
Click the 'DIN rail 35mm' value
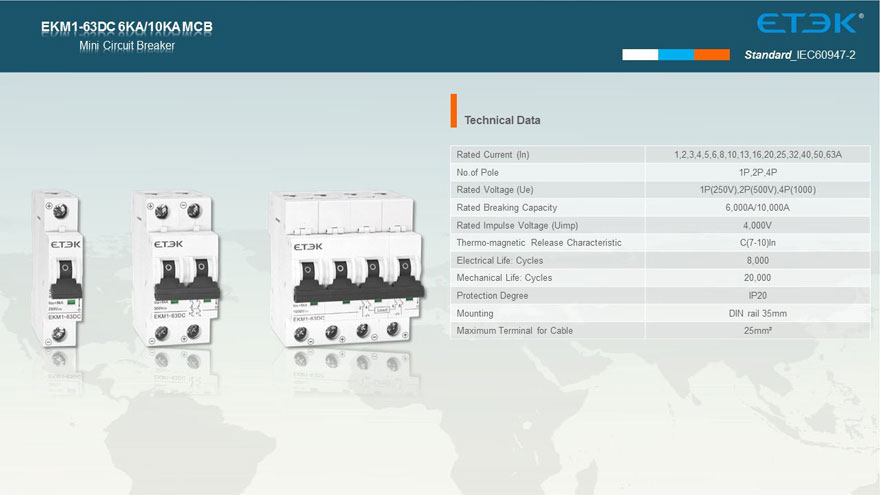point(758,313)
